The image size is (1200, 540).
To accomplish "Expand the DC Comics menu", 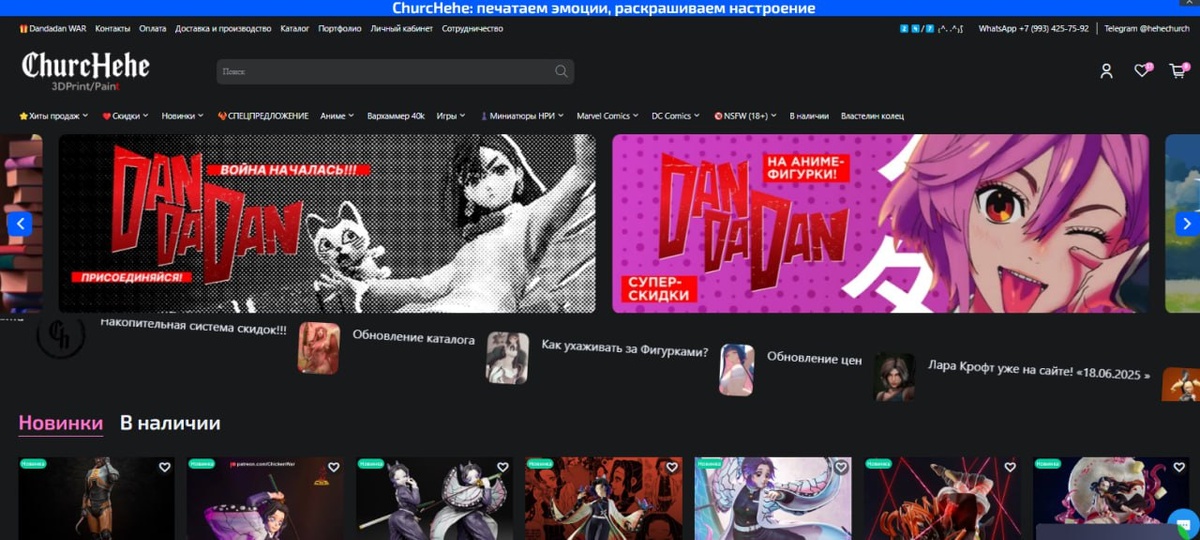I will 676,116.
